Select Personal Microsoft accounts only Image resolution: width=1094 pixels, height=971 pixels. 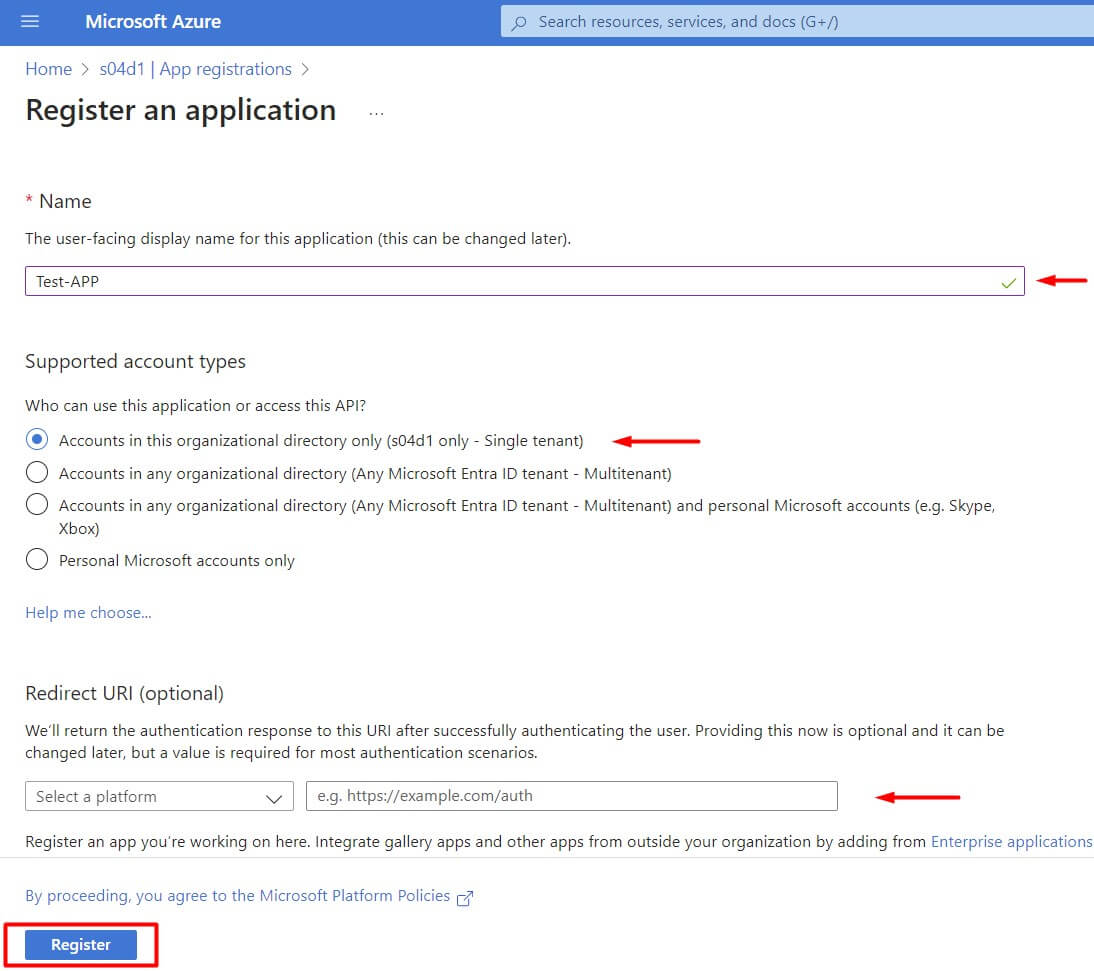click(37, 560)
